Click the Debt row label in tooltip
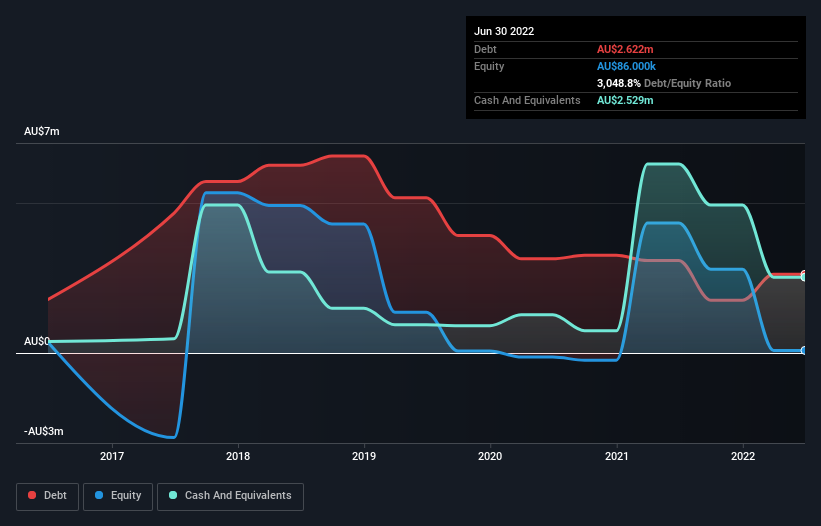Image resolution: width=821 pixels, height=526 pixels. (485, 49)
